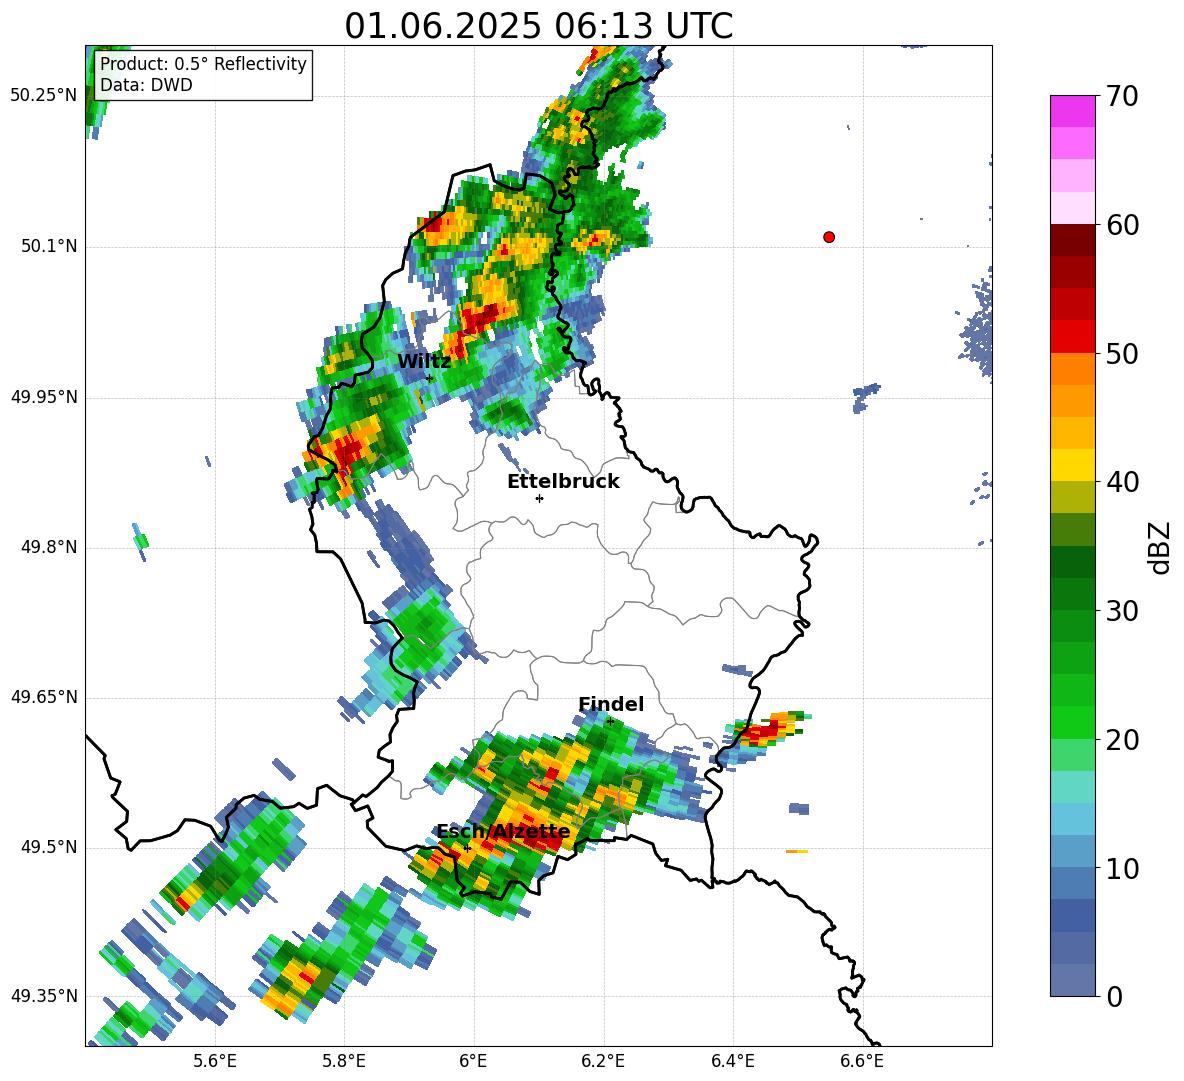Click the red radar site dot

(x=829, y=237)
